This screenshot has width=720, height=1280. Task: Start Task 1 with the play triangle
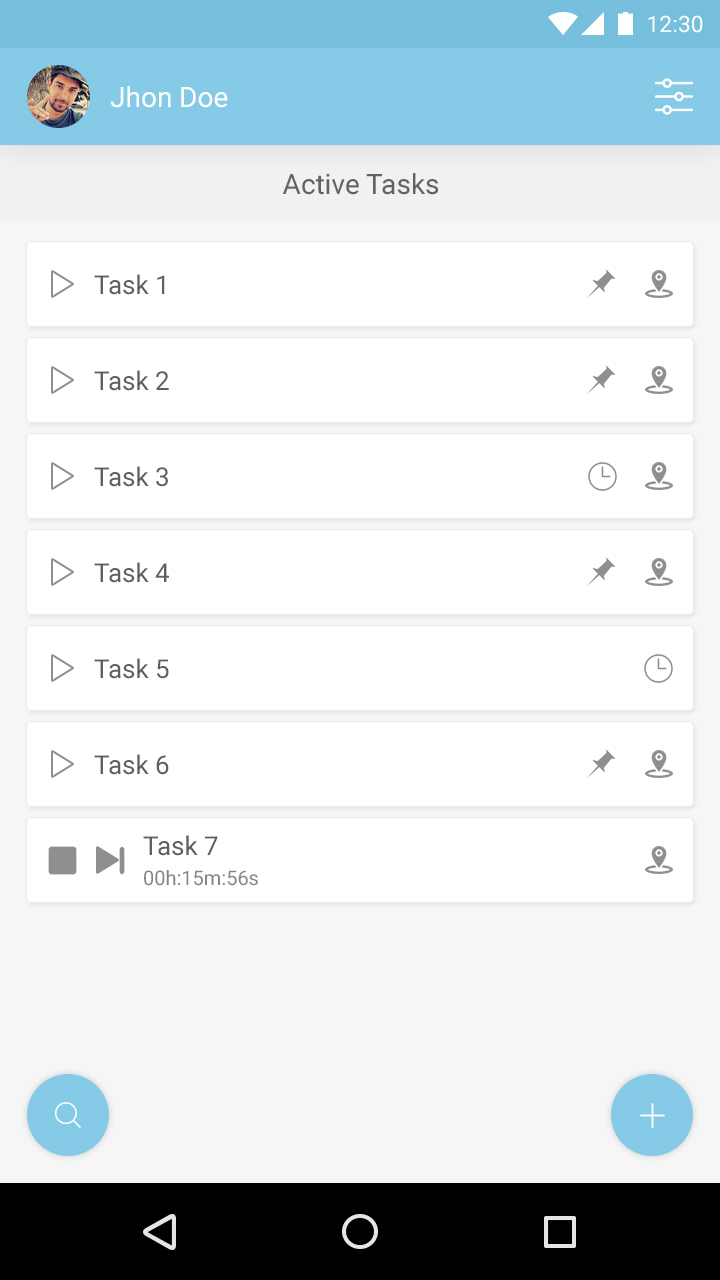tap(62, 285)
